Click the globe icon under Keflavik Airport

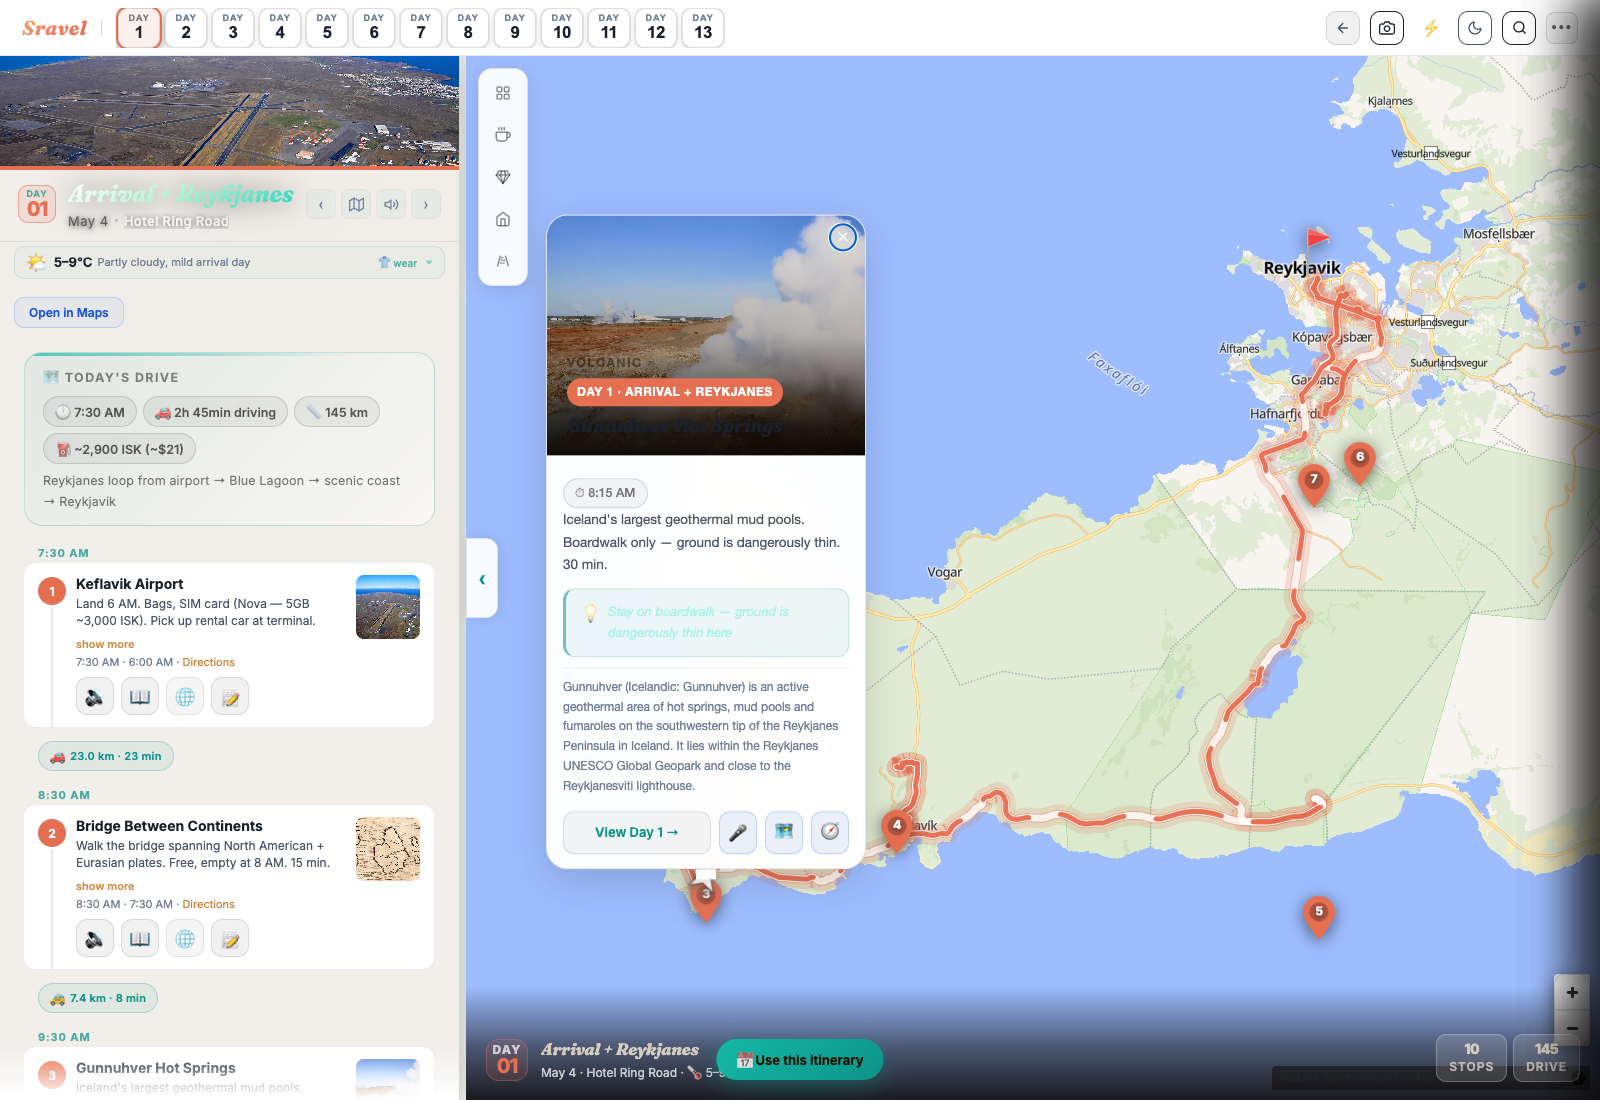[x=185, y=697]
